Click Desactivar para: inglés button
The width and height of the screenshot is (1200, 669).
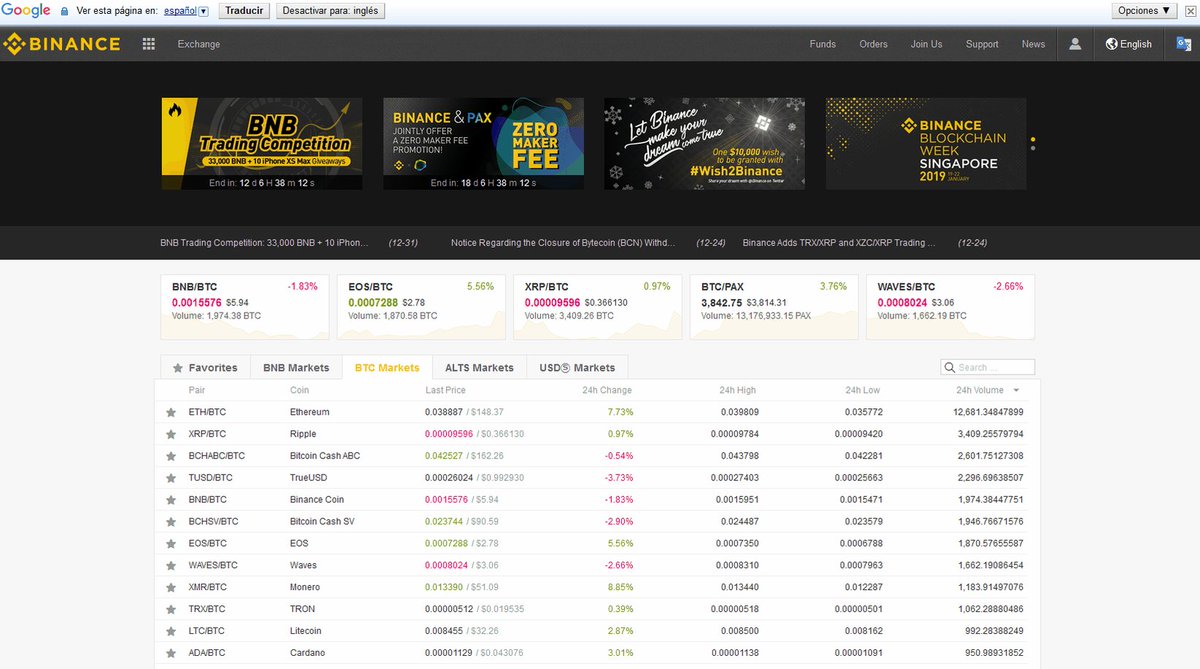(330, 11)
